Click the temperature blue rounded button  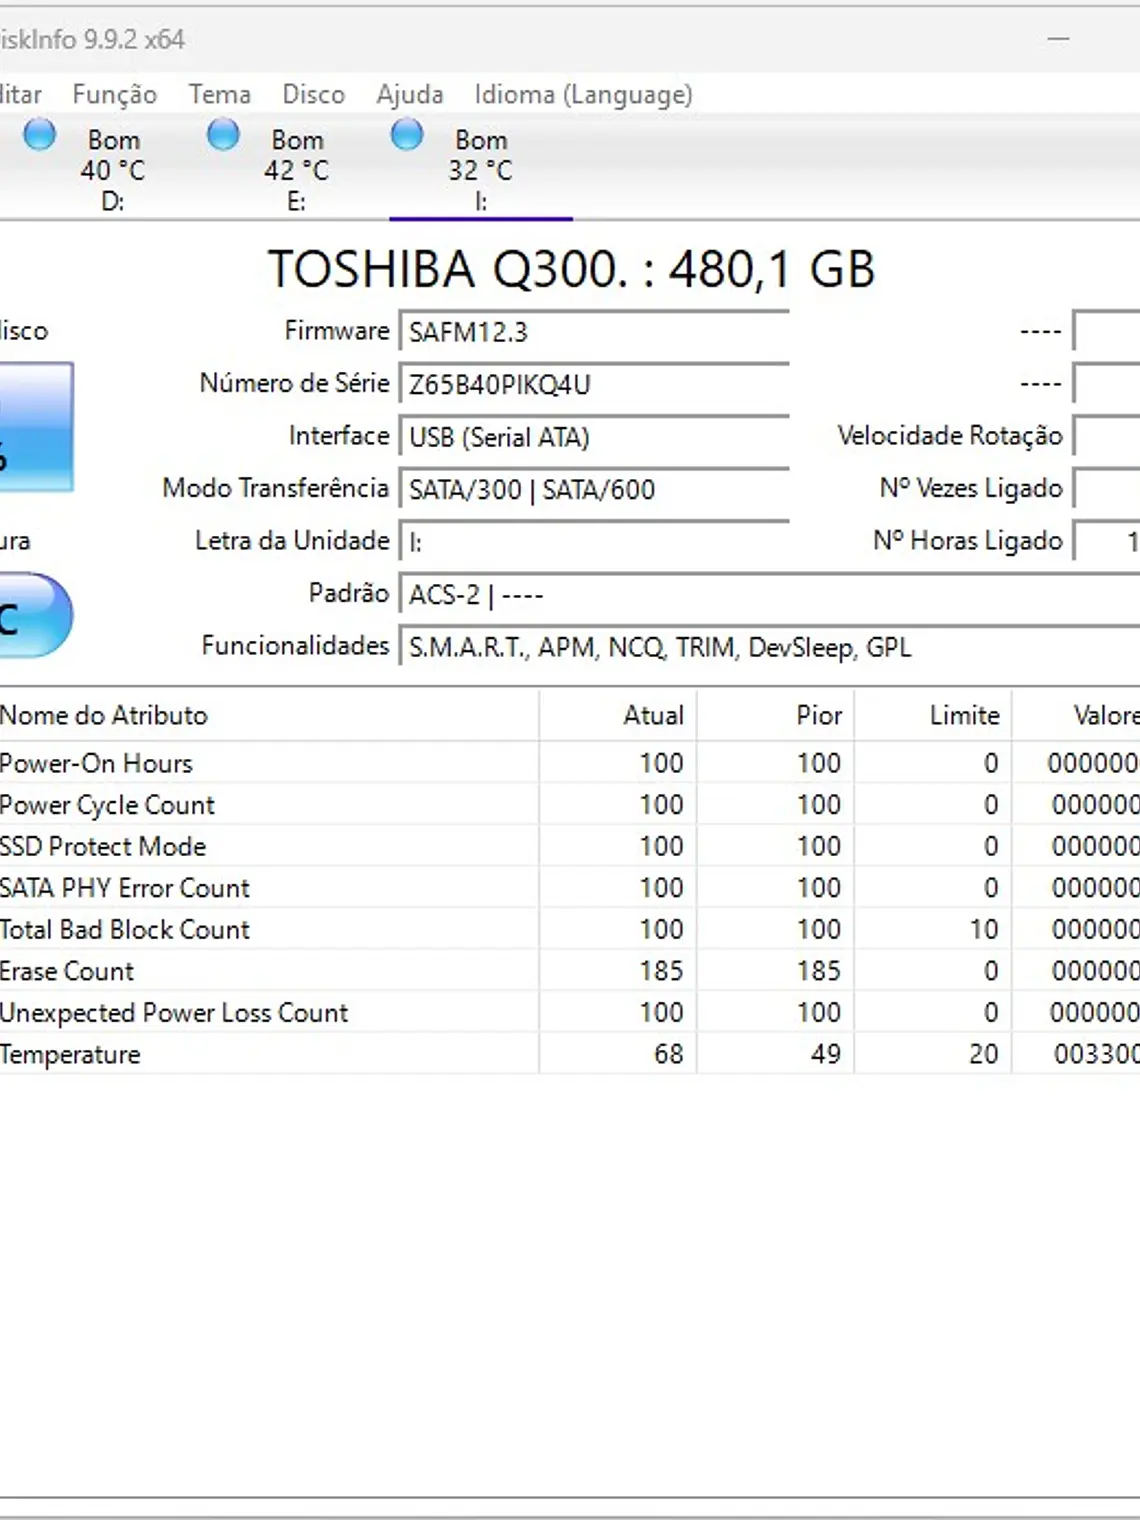point(35,615)
